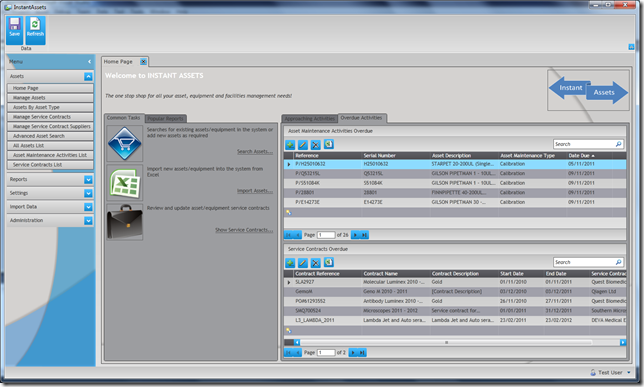Click the Refresh icon in the ribbon

(35, 30)
